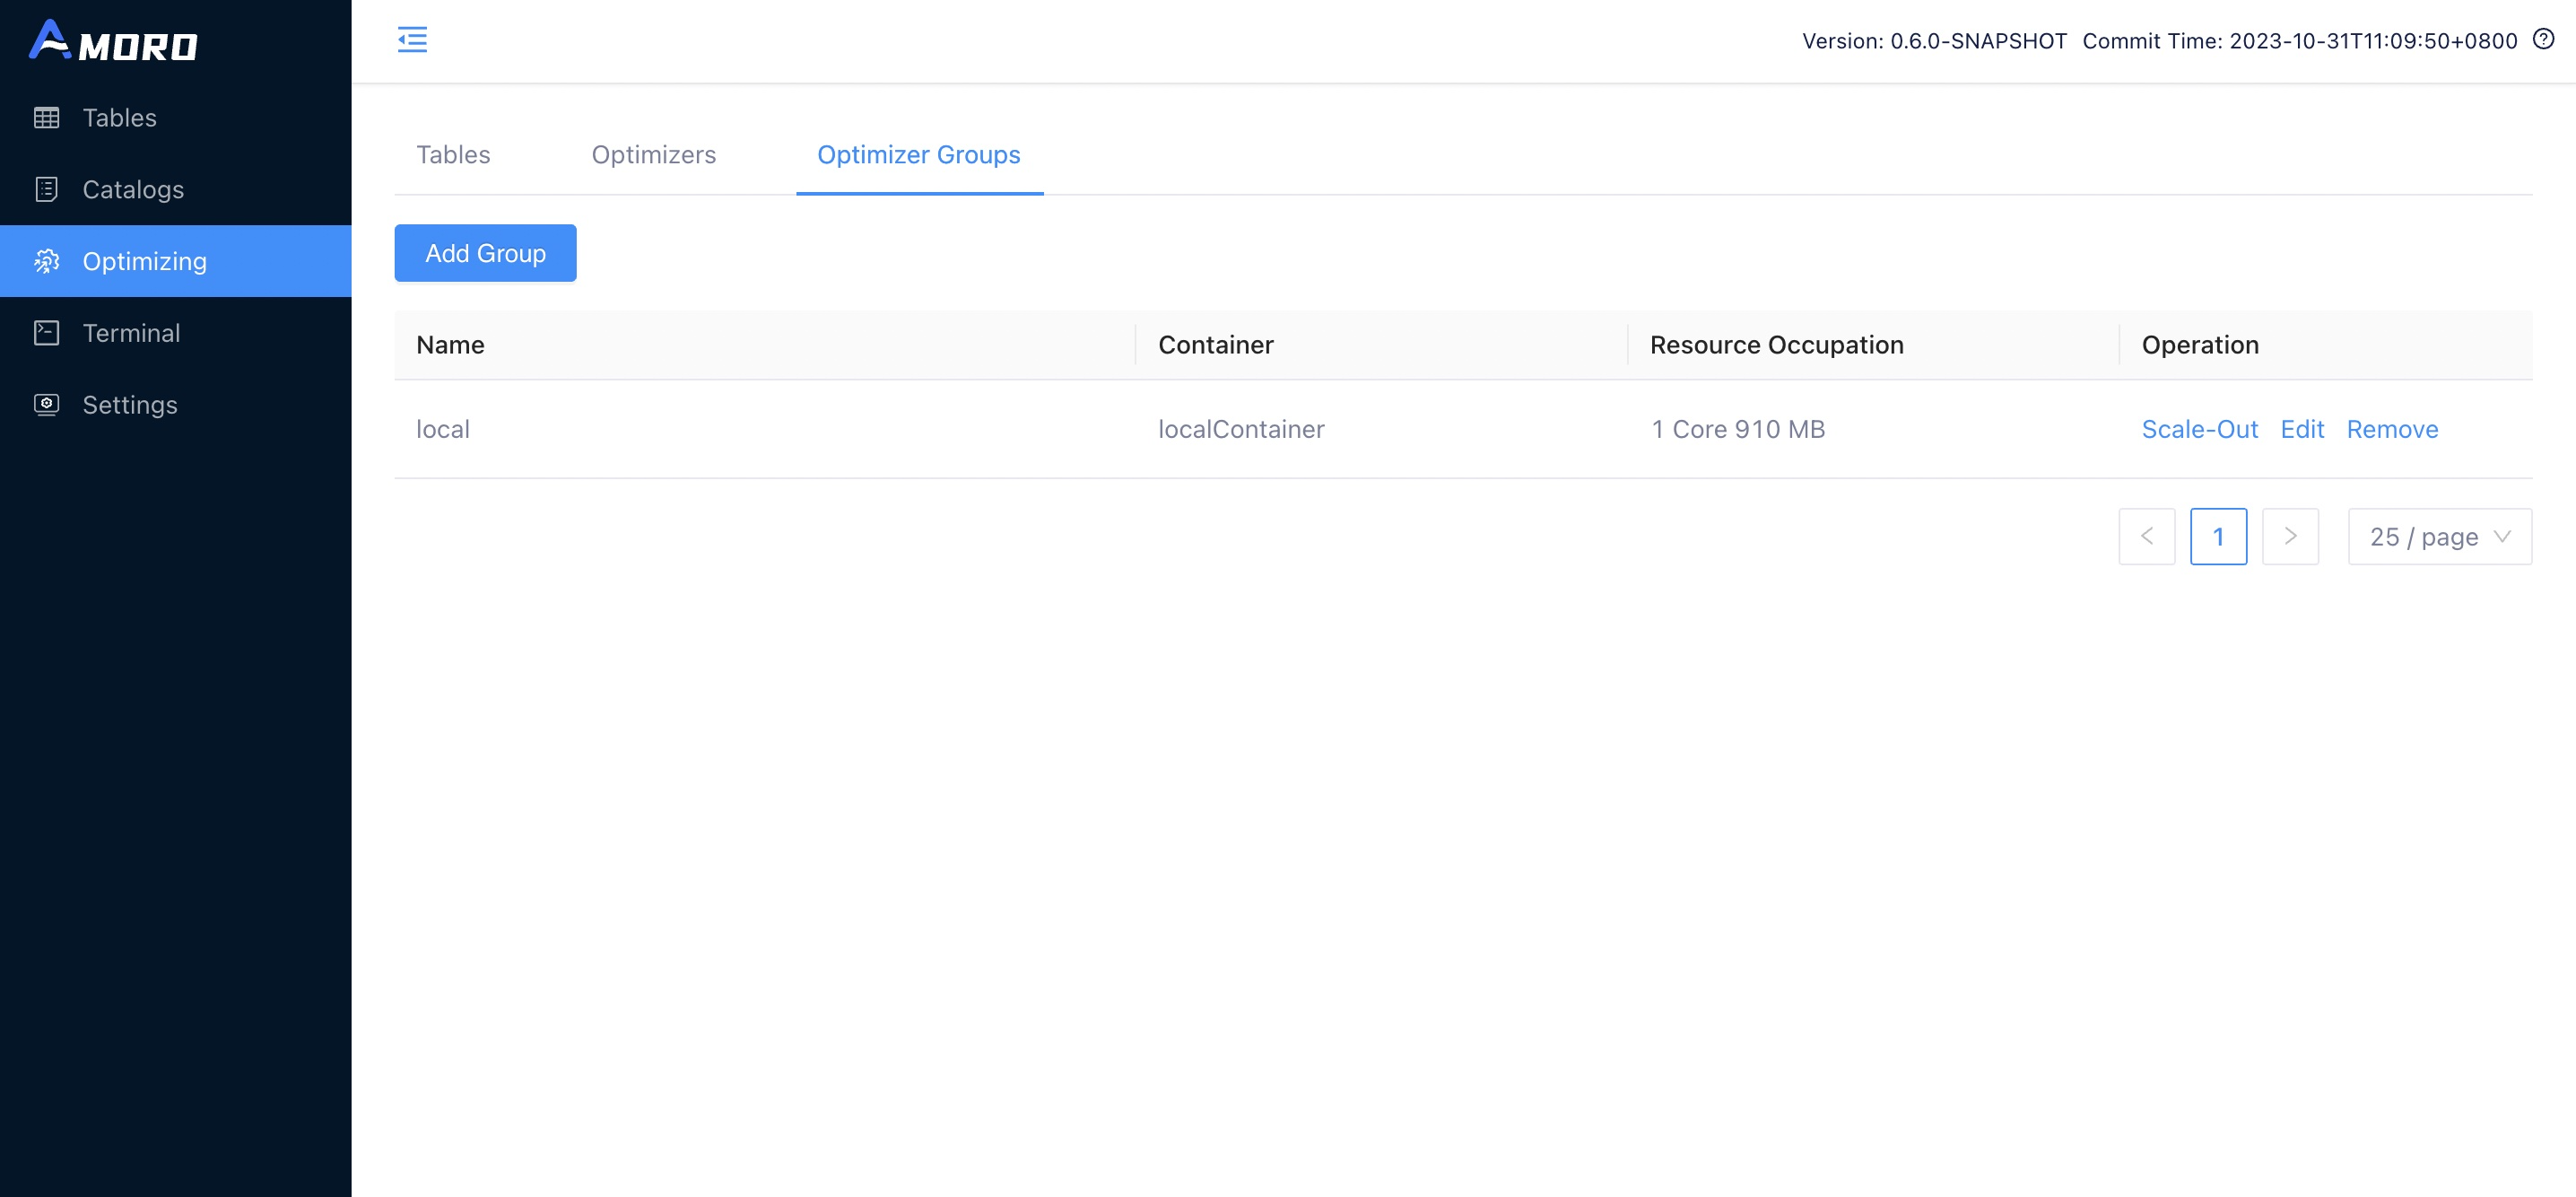Switch to the Optimizers tab
Viewport: 2576px width, 1197px height.
(x=653, y=155)
